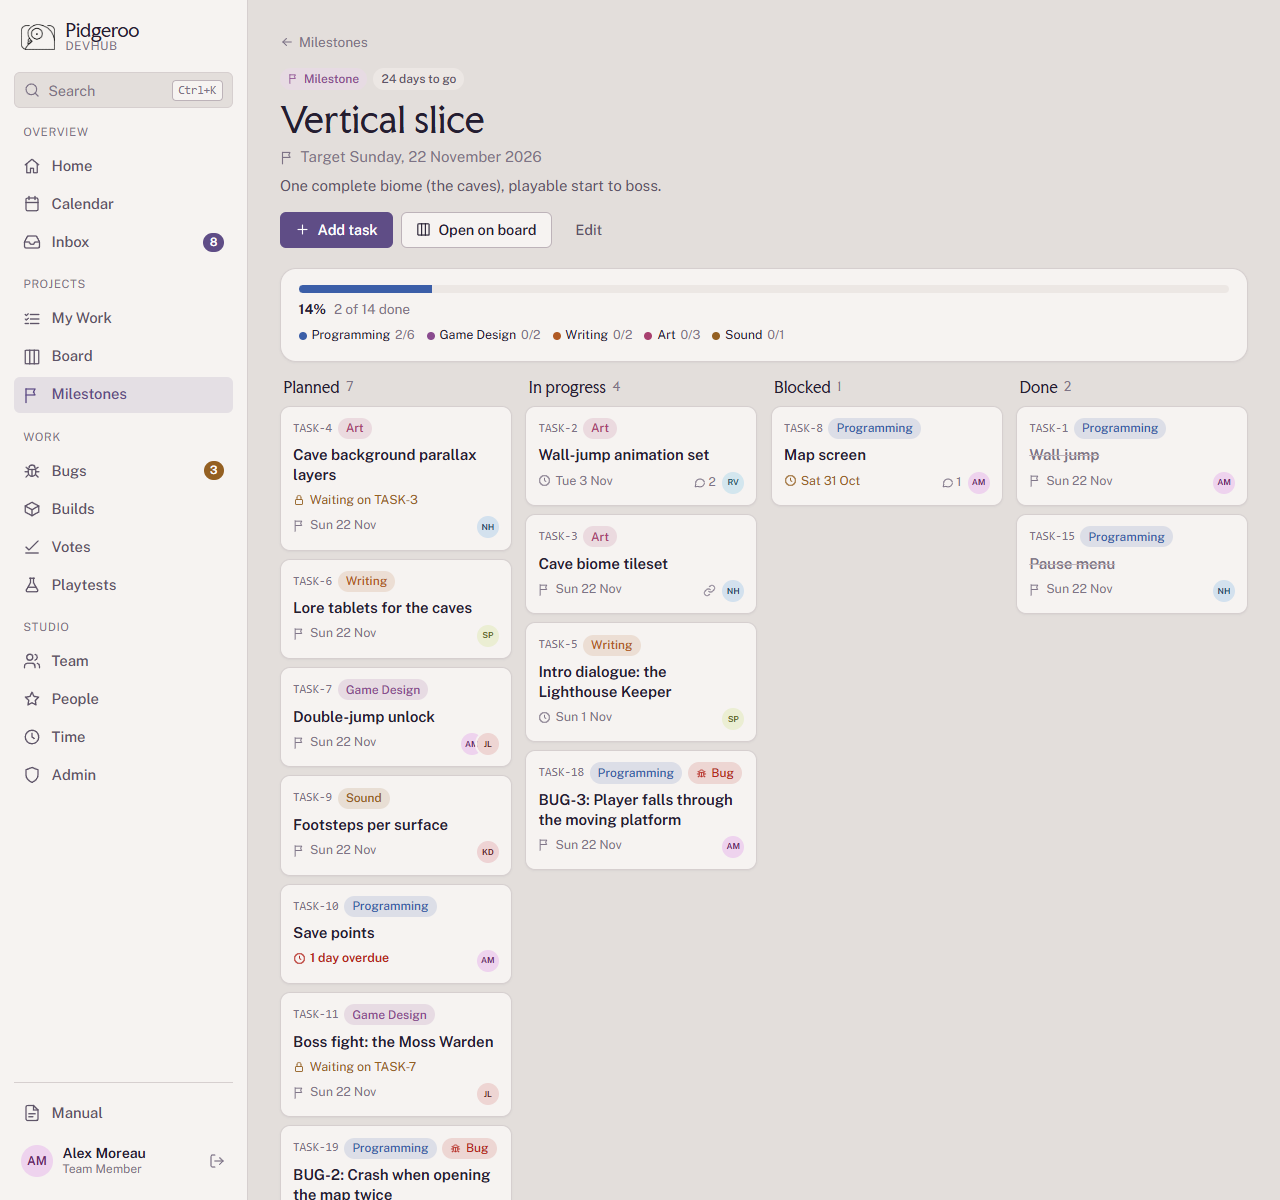This screenshot has height=1200, width=1280.
Task: Click the Edit milestone button
Action: [588, 230]
